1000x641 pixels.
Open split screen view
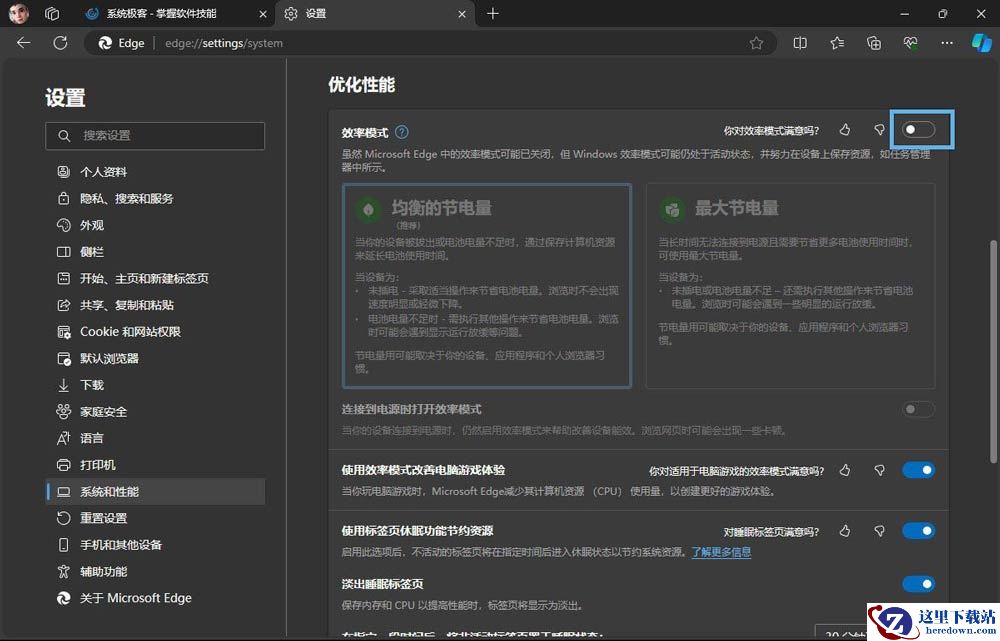800,43
